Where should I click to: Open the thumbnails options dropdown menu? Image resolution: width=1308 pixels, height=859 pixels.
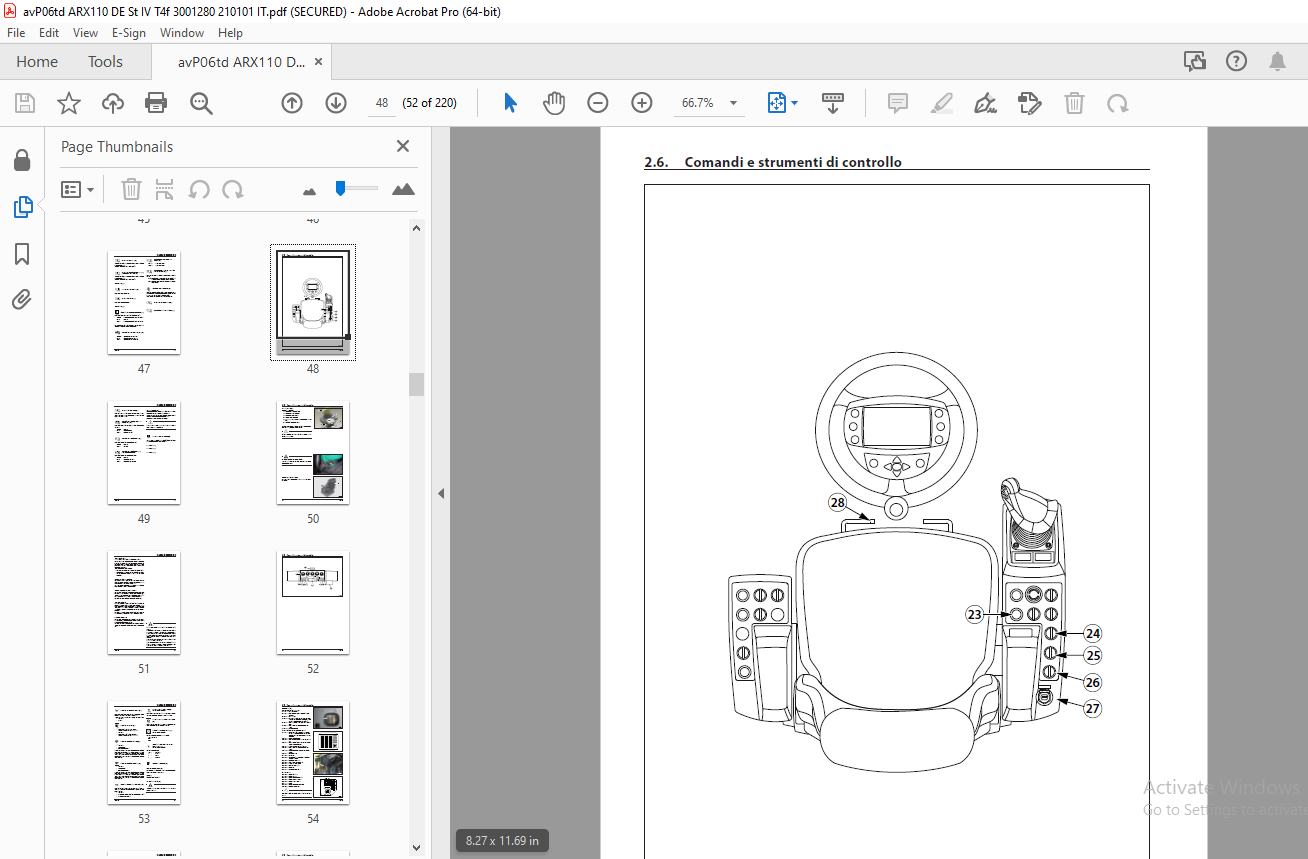(78, 189)
